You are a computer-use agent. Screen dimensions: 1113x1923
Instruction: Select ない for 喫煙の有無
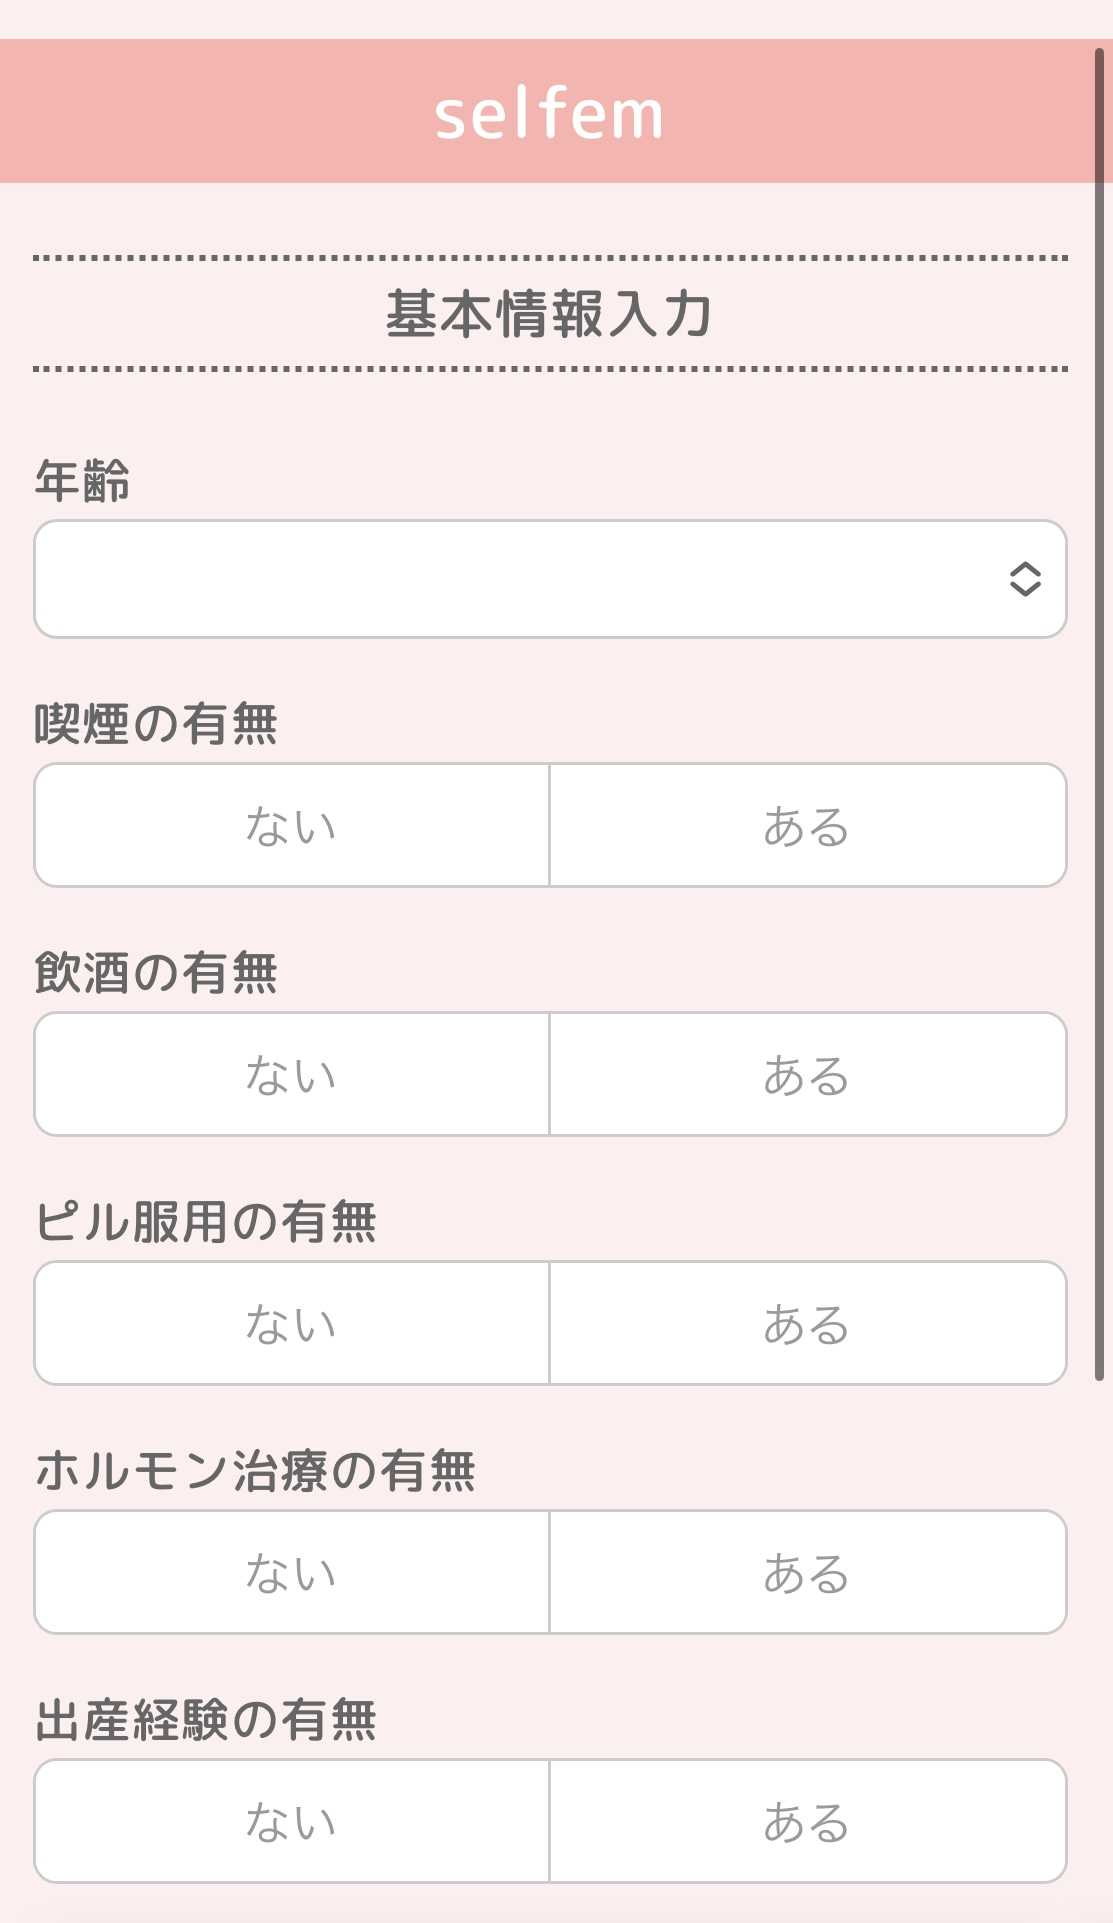[292, 826]
